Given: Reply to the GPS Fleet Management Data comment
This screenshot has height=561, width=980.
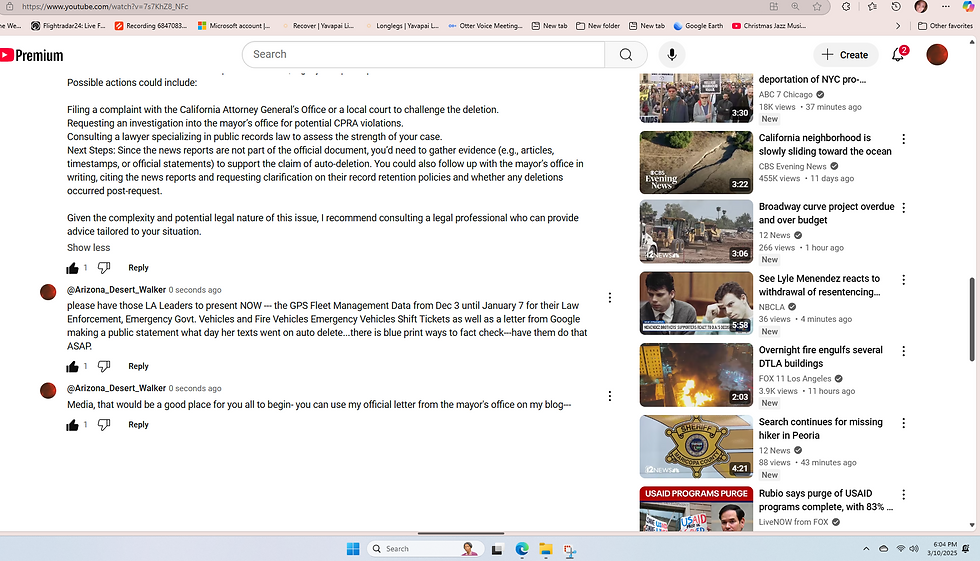Looking at the screenshot, I should pyautogui.click(x=138, y=366).
